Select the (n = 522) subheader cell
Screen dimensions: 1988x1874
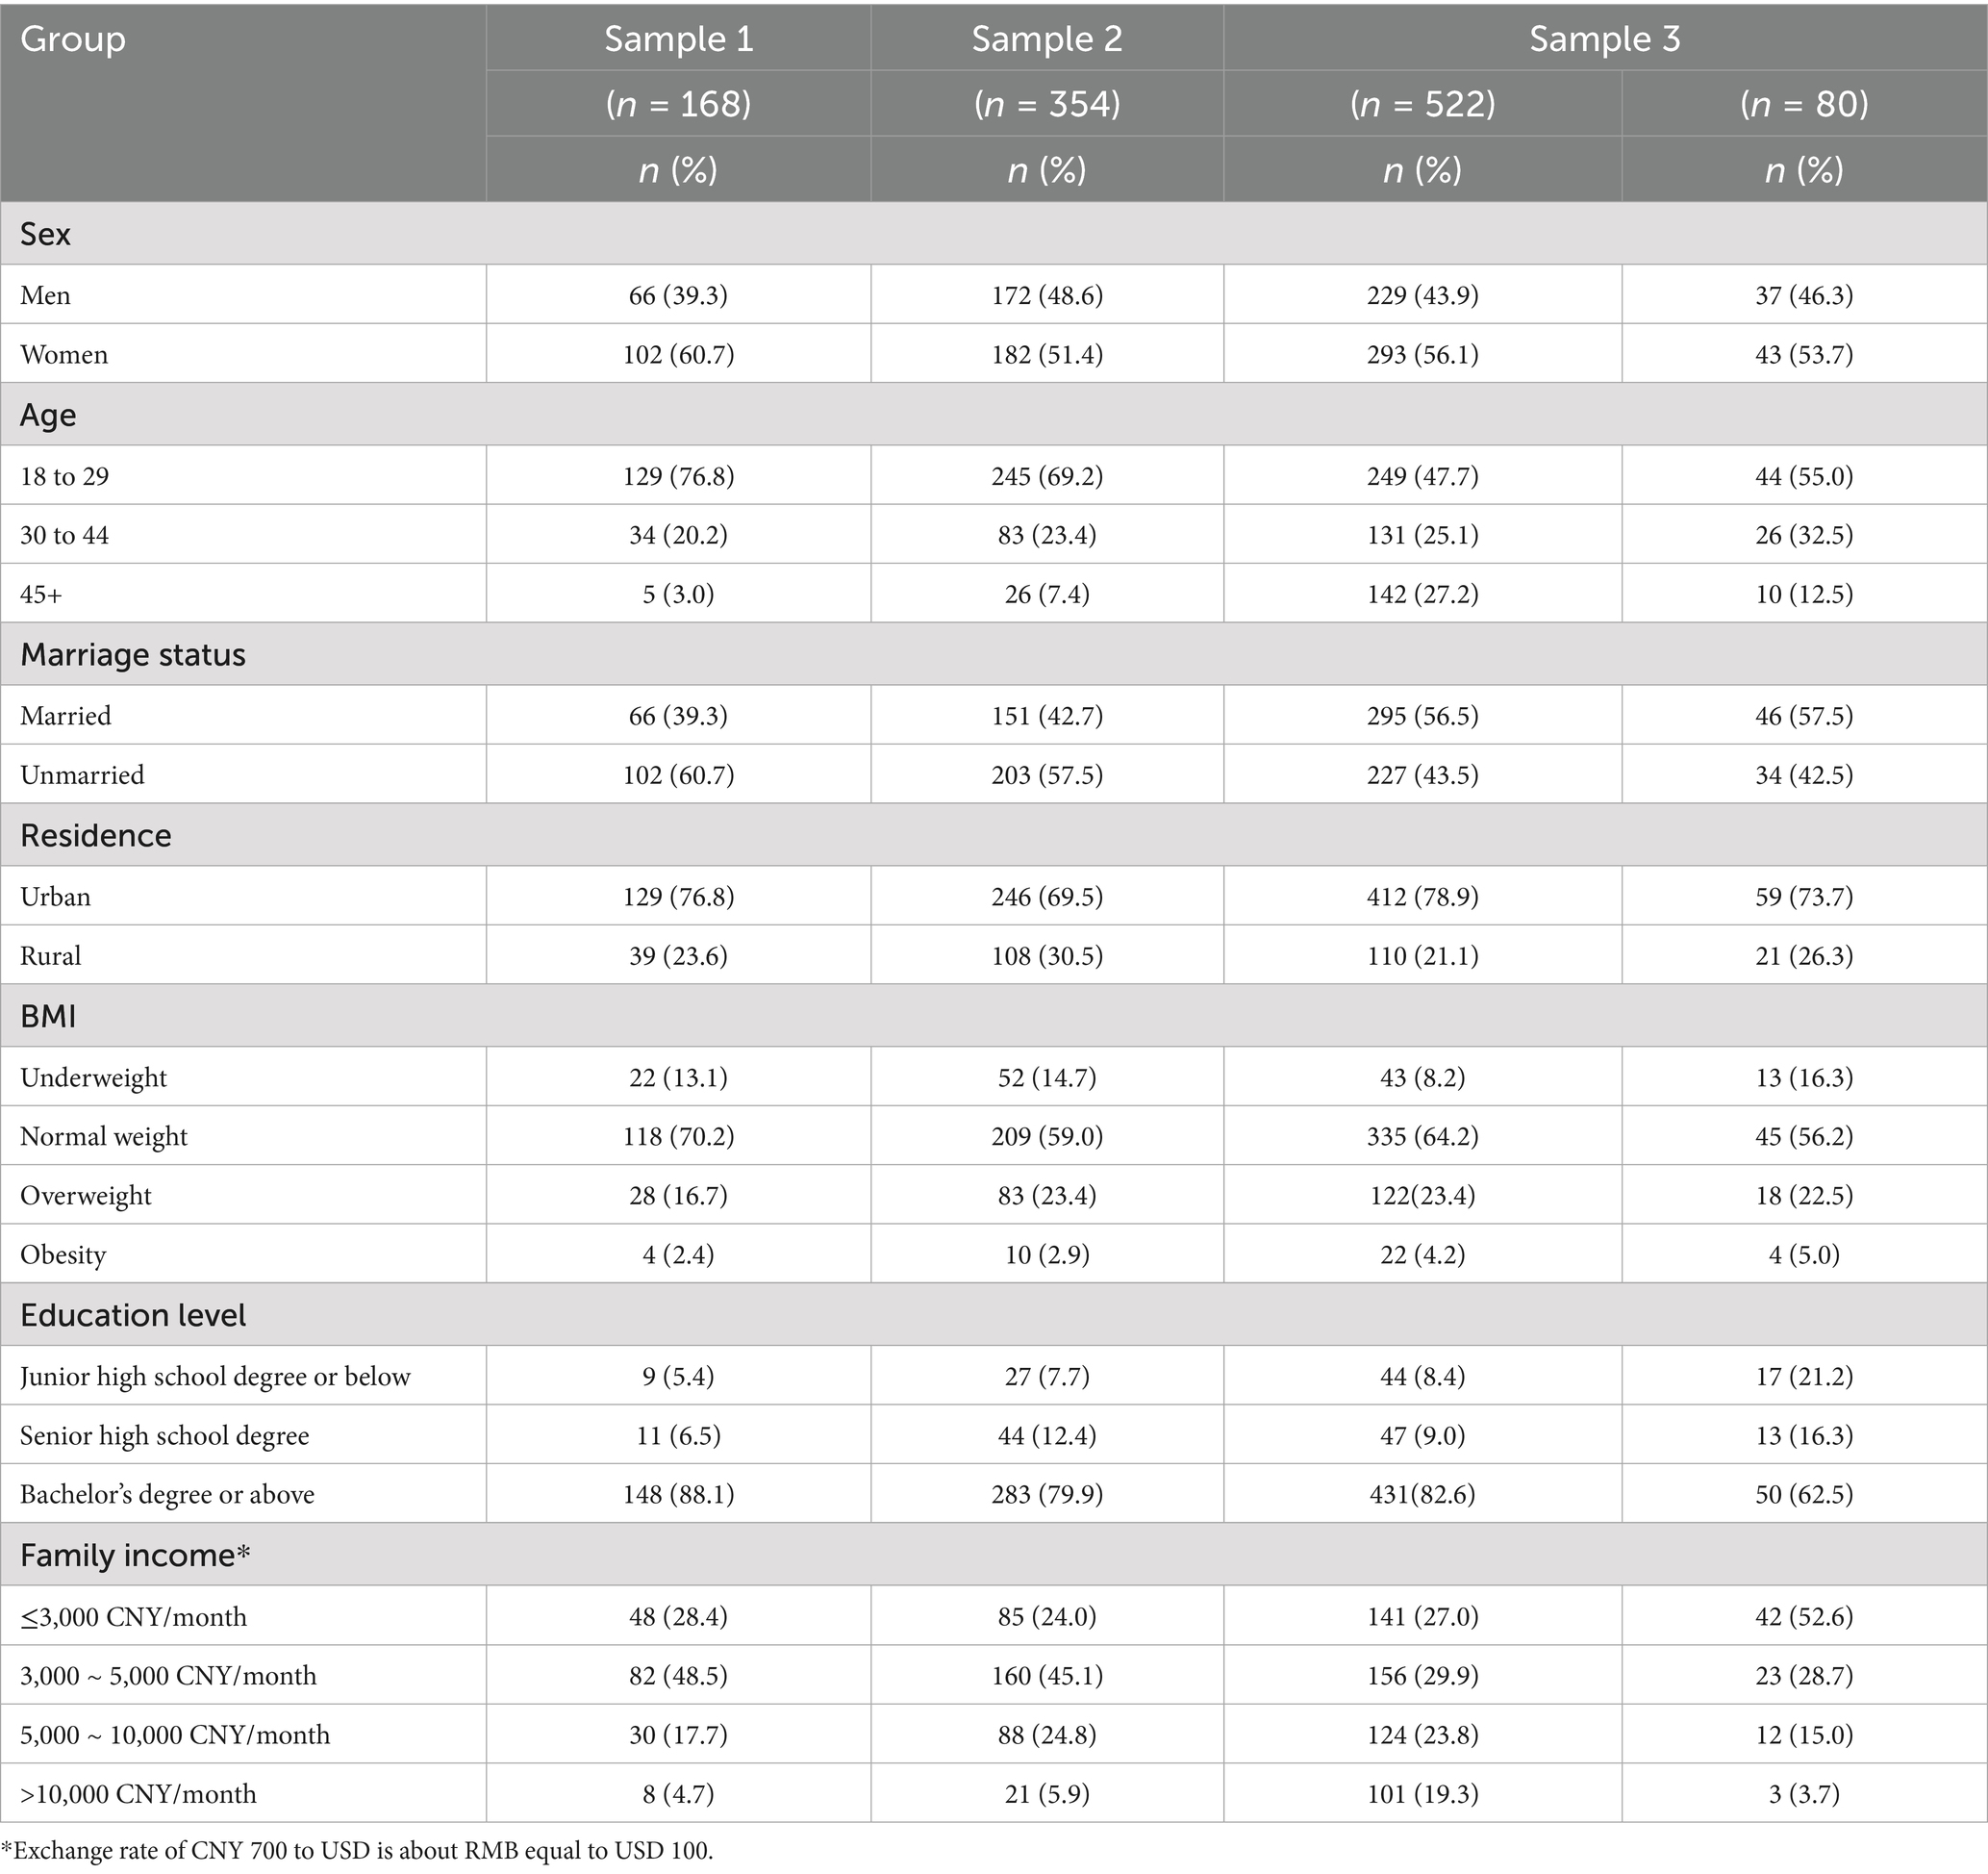1422,104
